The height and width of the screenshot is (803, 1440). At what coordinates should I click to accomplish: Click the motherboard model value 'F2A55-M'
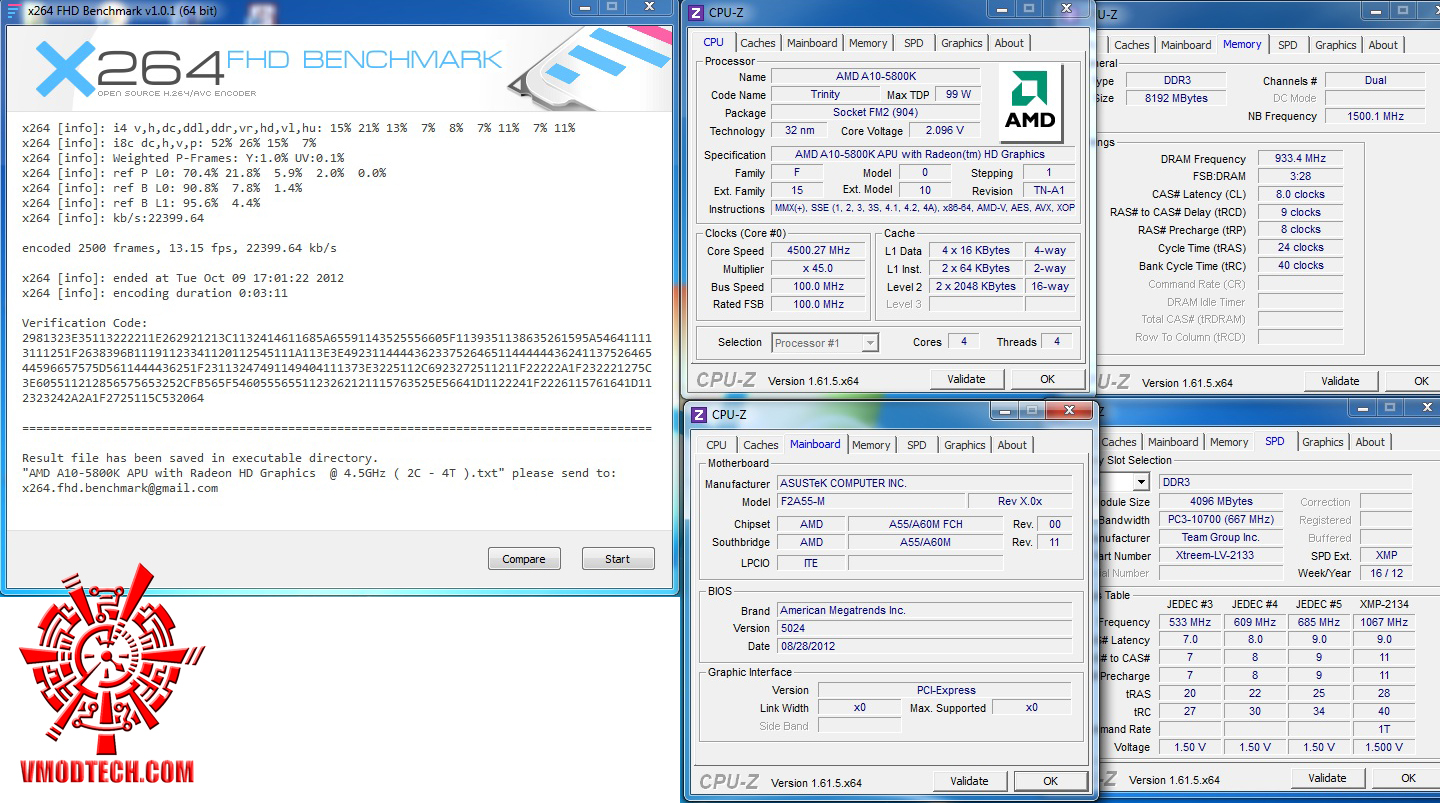pos(872,501)
